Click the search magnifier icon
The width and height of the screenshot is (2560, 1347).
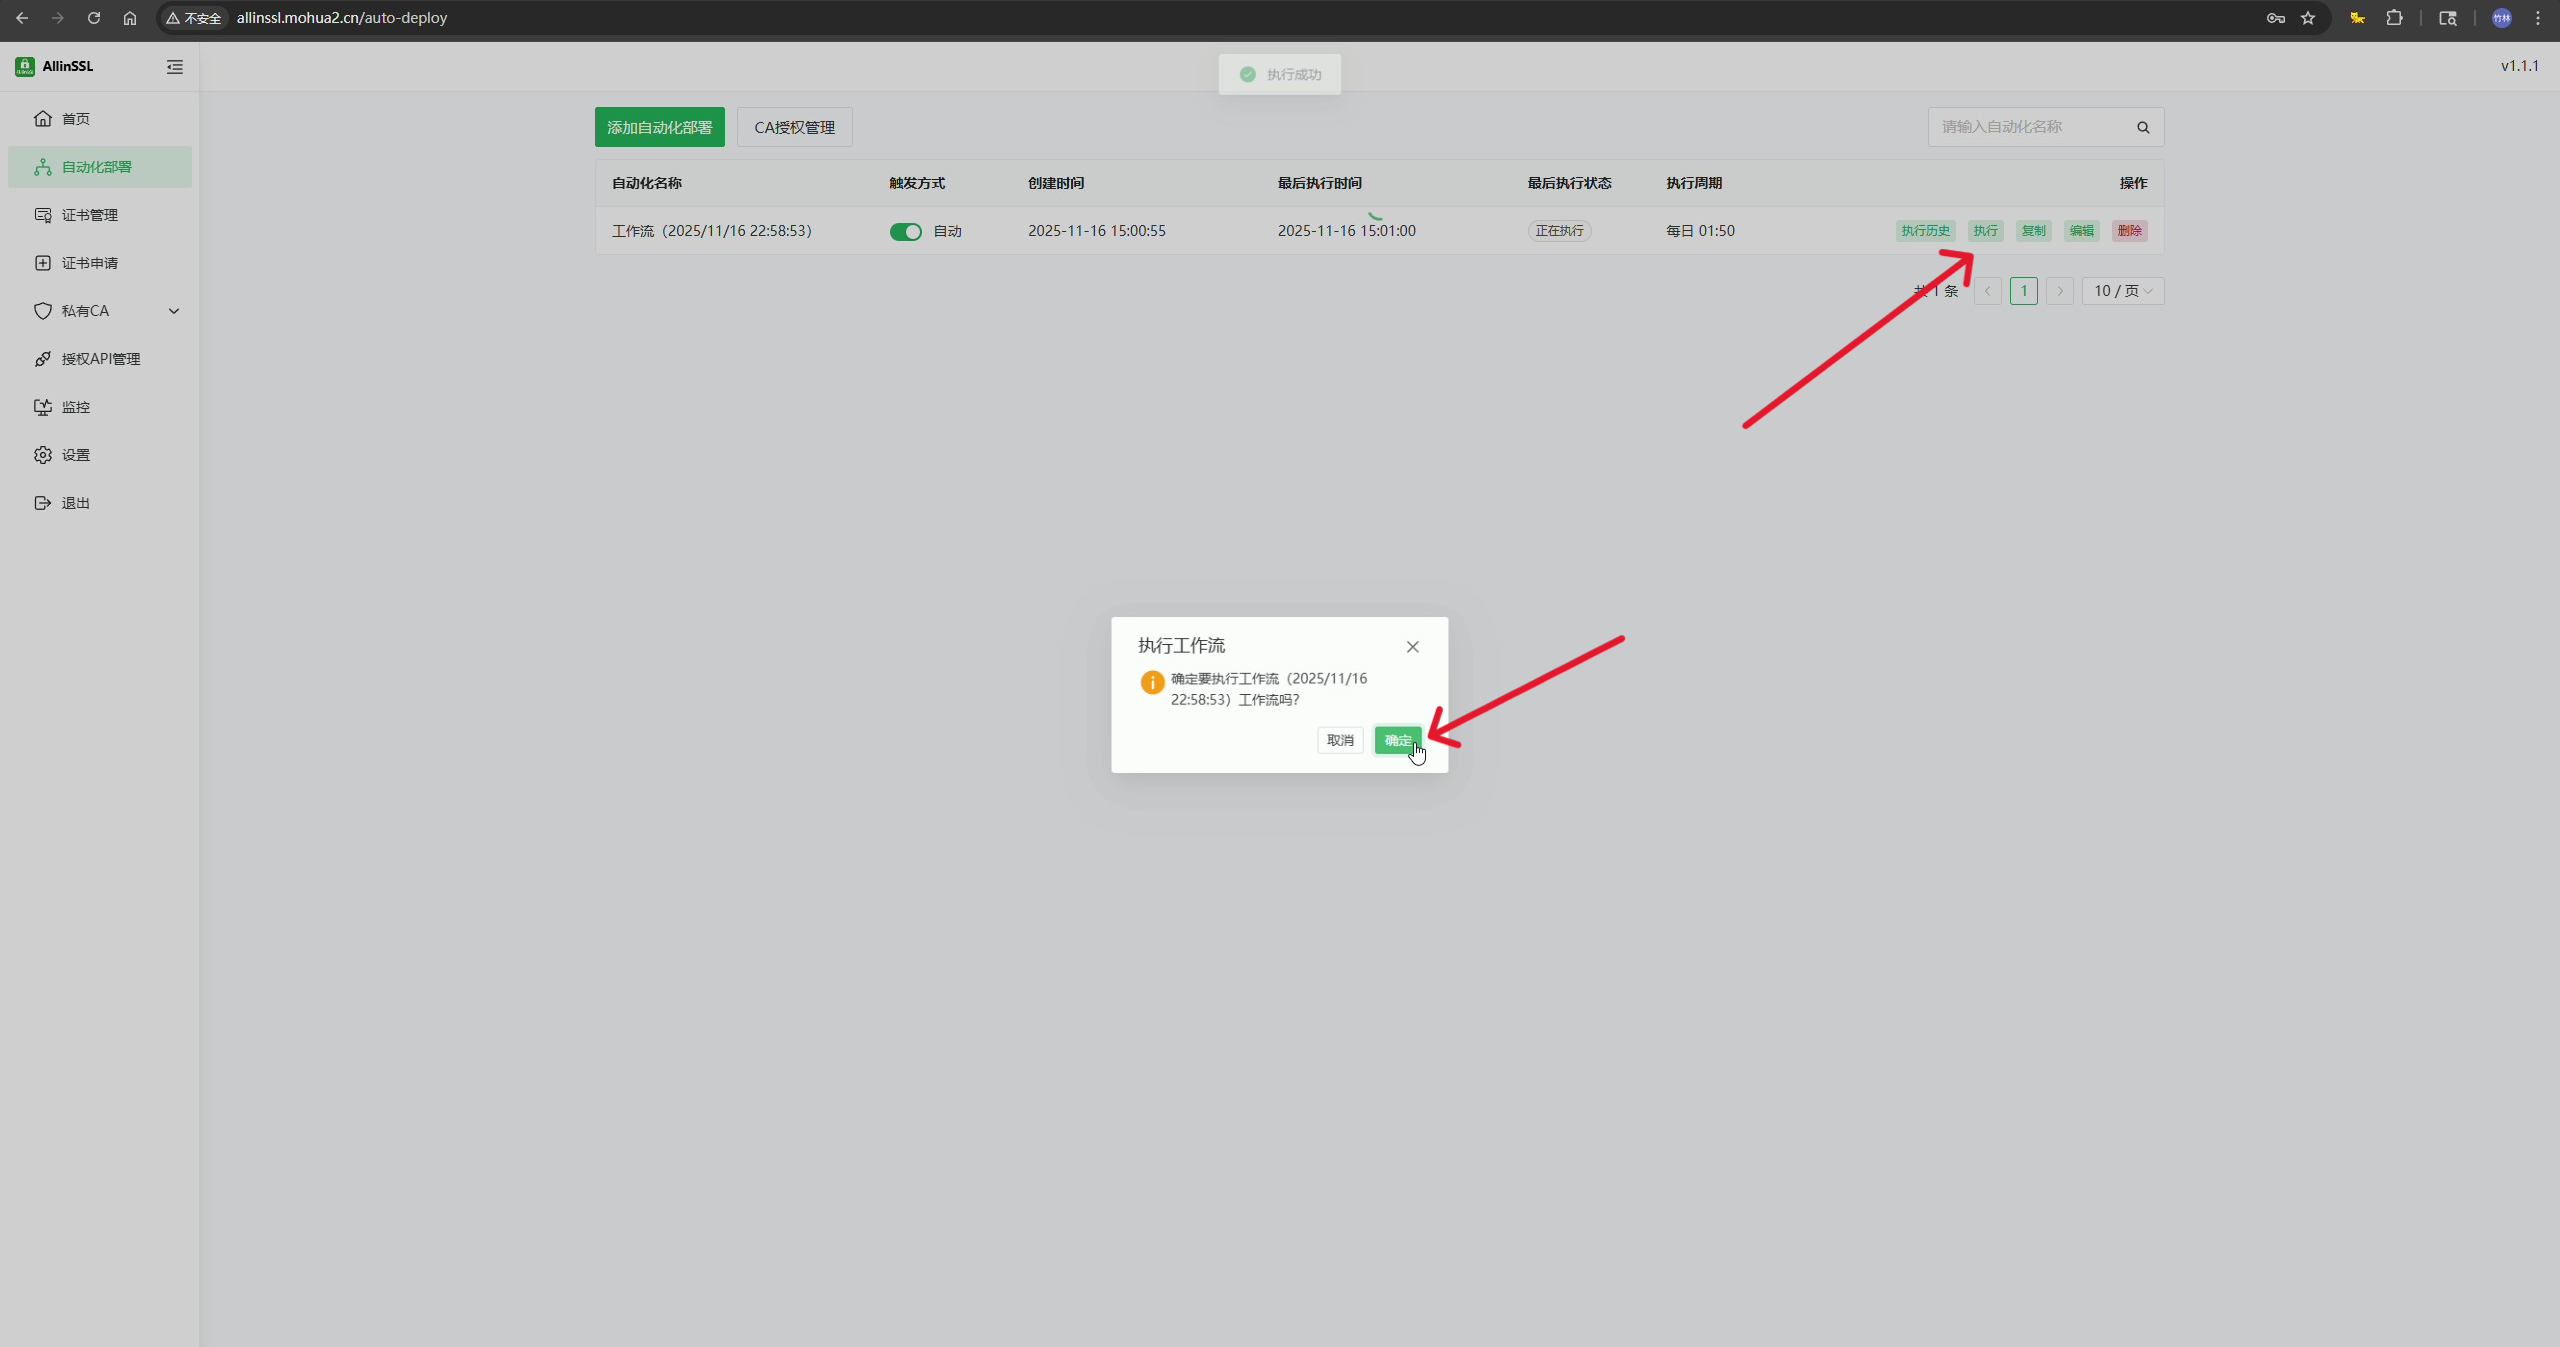pos(2143,127)
